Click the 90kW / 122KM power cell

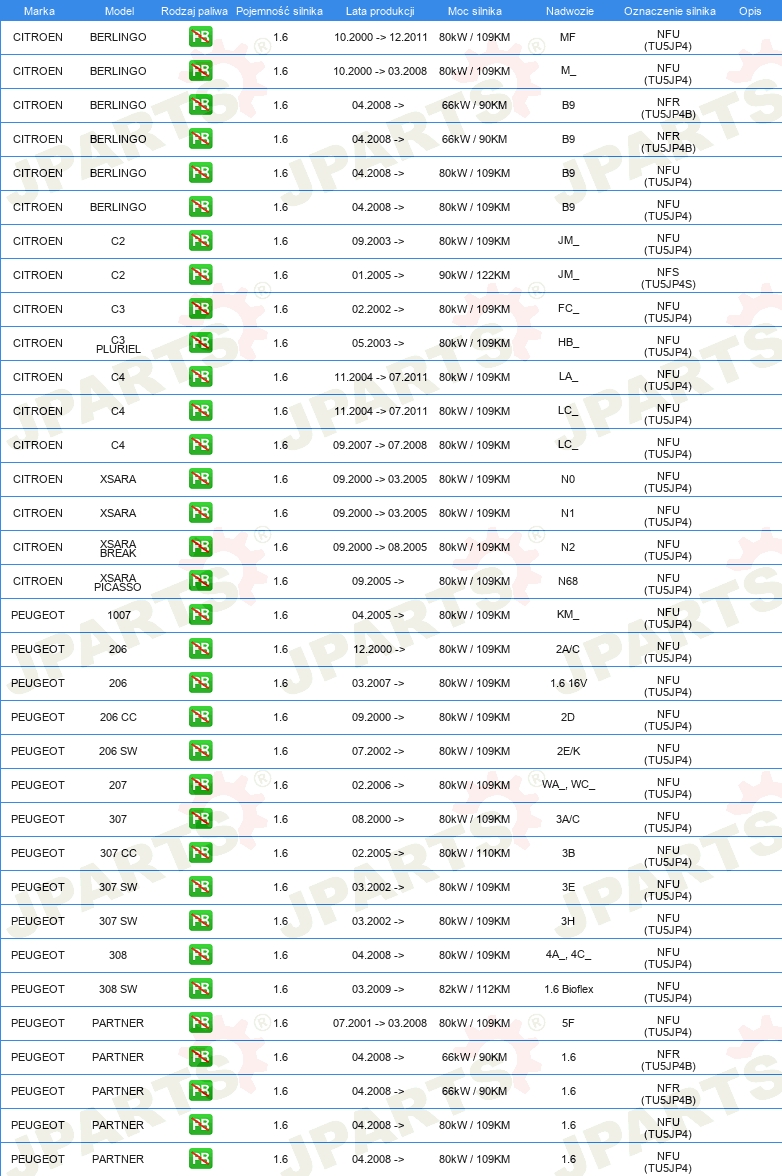(475, 275)
